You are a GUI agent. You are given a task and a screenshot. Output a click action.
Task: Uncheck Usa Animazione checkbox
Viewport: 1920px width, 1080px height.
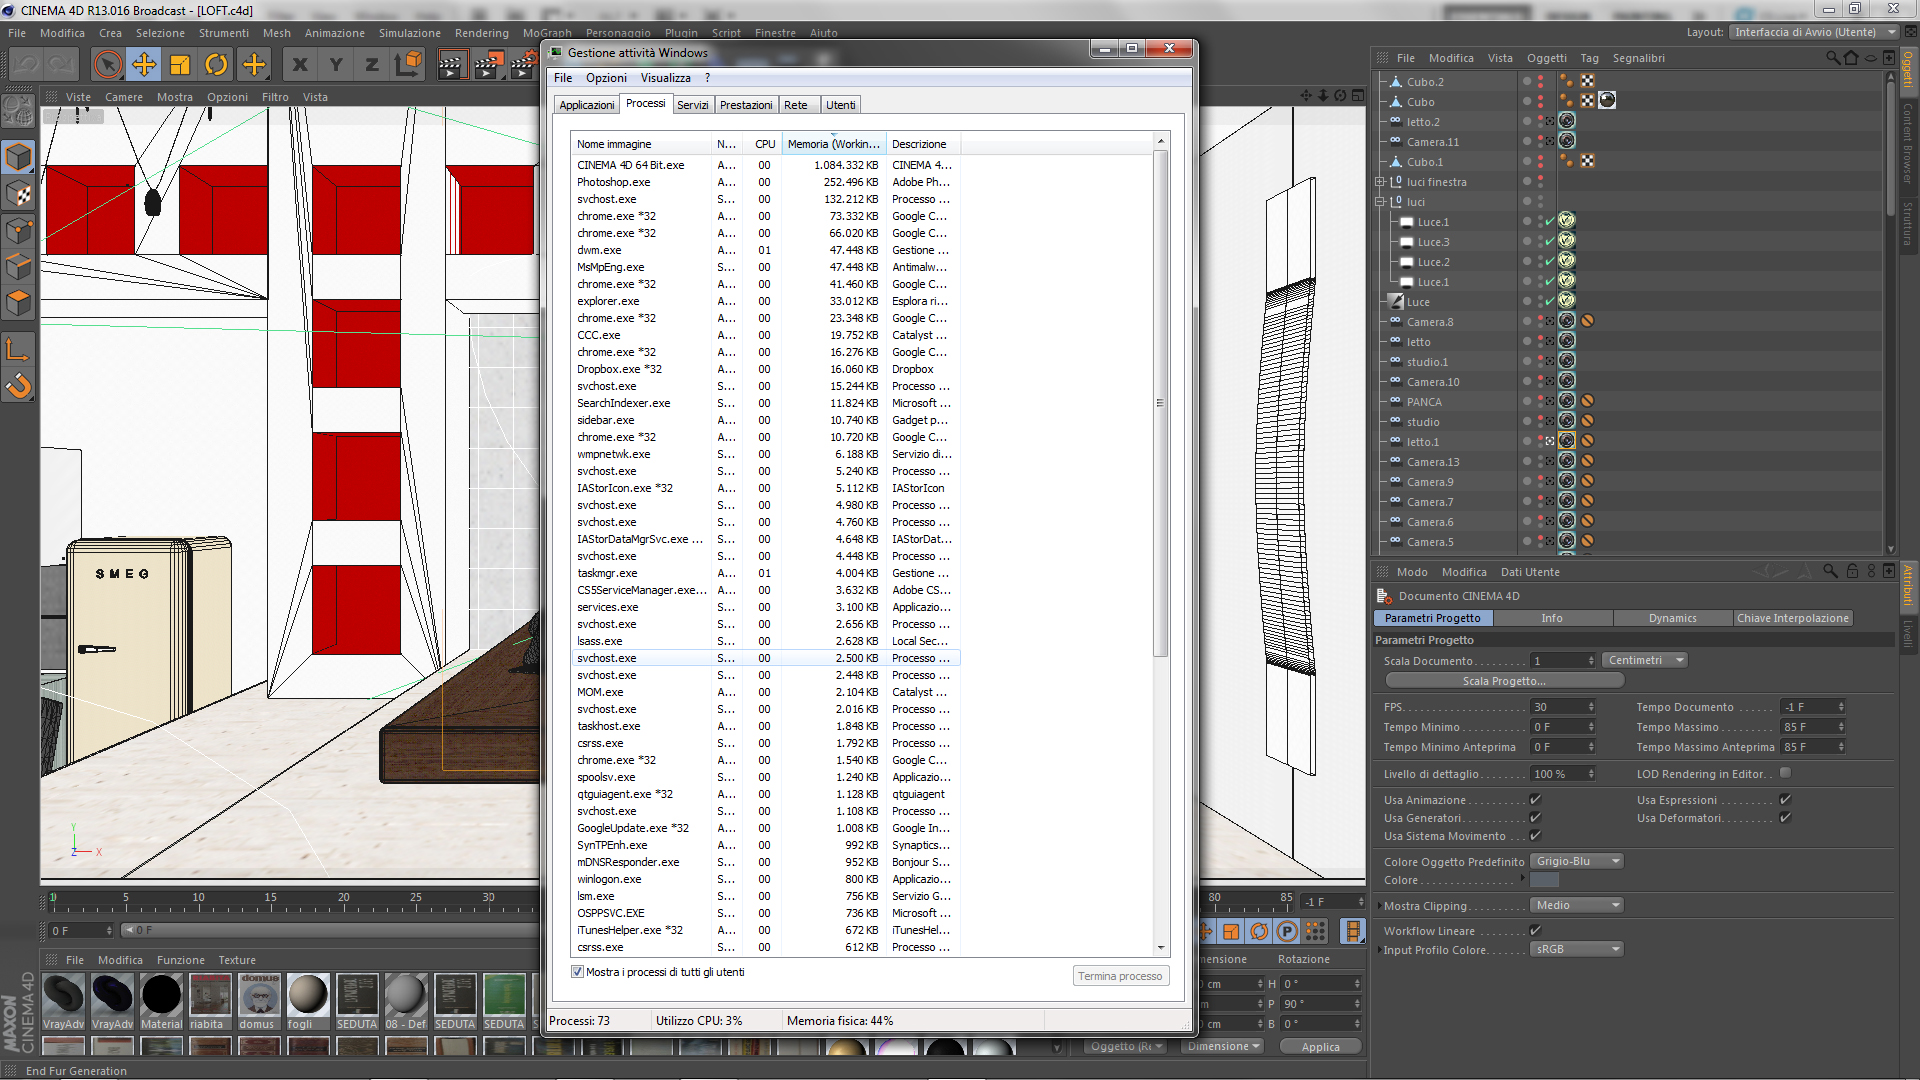tap(1535, 800)
